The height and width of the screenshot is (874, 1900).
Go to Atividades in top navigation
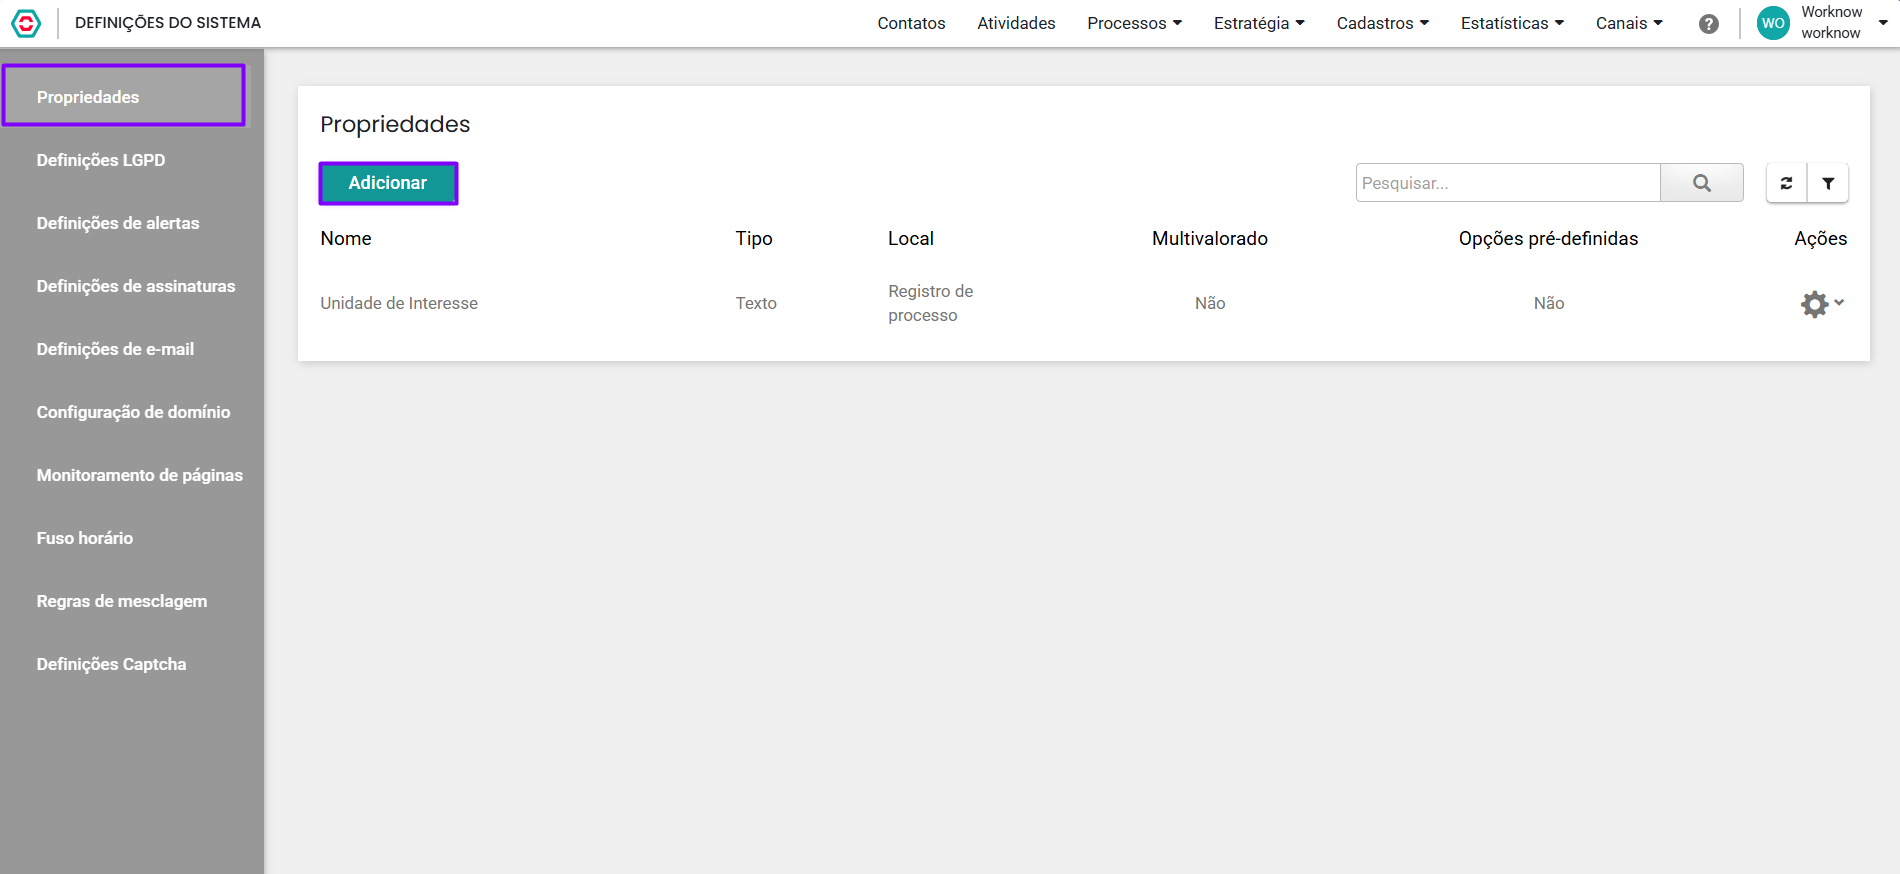click(1016, 23)
